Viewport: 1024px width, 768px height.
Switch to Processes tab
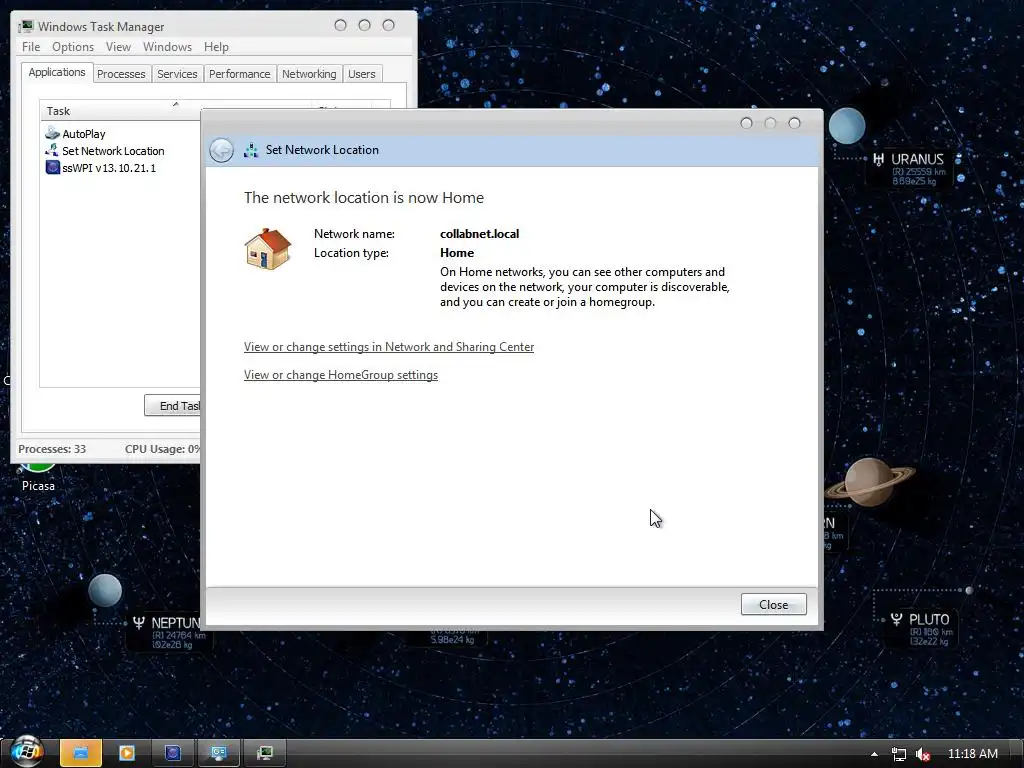(x=121, y=74)
